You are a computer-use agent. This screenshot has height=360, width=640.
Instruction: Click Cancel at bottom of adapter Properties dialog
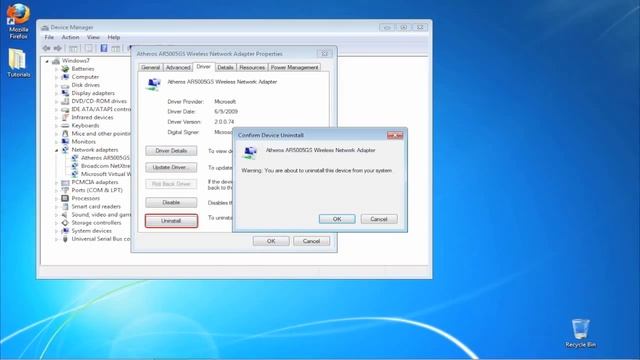(x=311, y=241)
